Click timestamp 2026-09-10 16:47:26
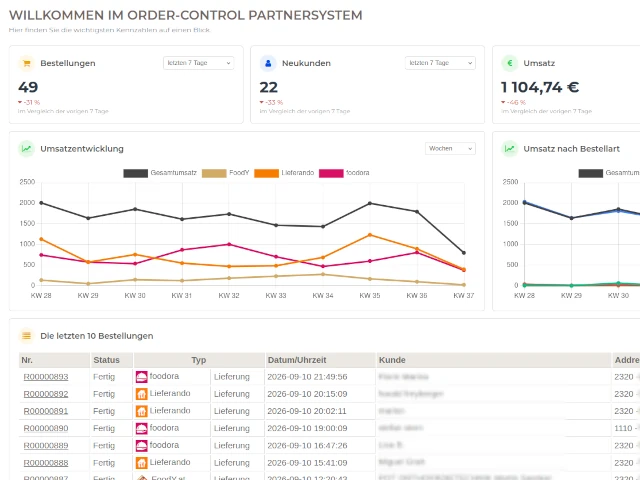 307,445
